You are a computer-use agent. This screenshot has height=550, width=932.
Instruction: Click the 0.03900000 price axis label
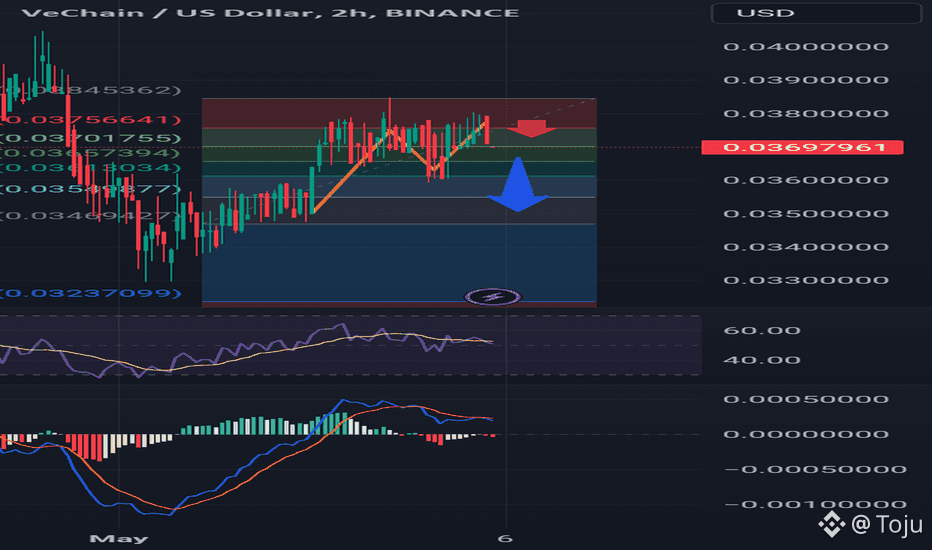click(806, 80)
